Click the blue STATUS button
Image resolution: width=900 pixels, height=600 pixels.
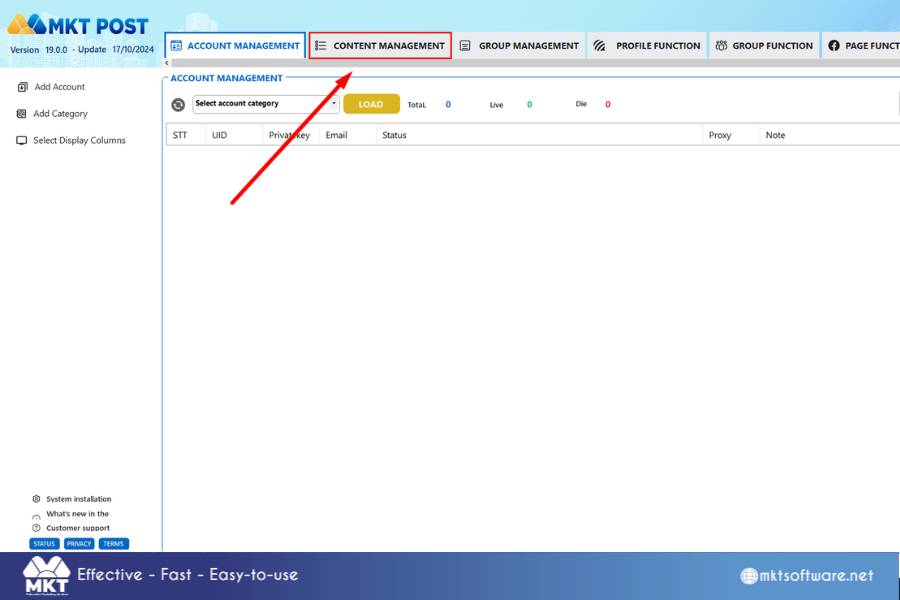pyautogui.click(x=44, y=544)
